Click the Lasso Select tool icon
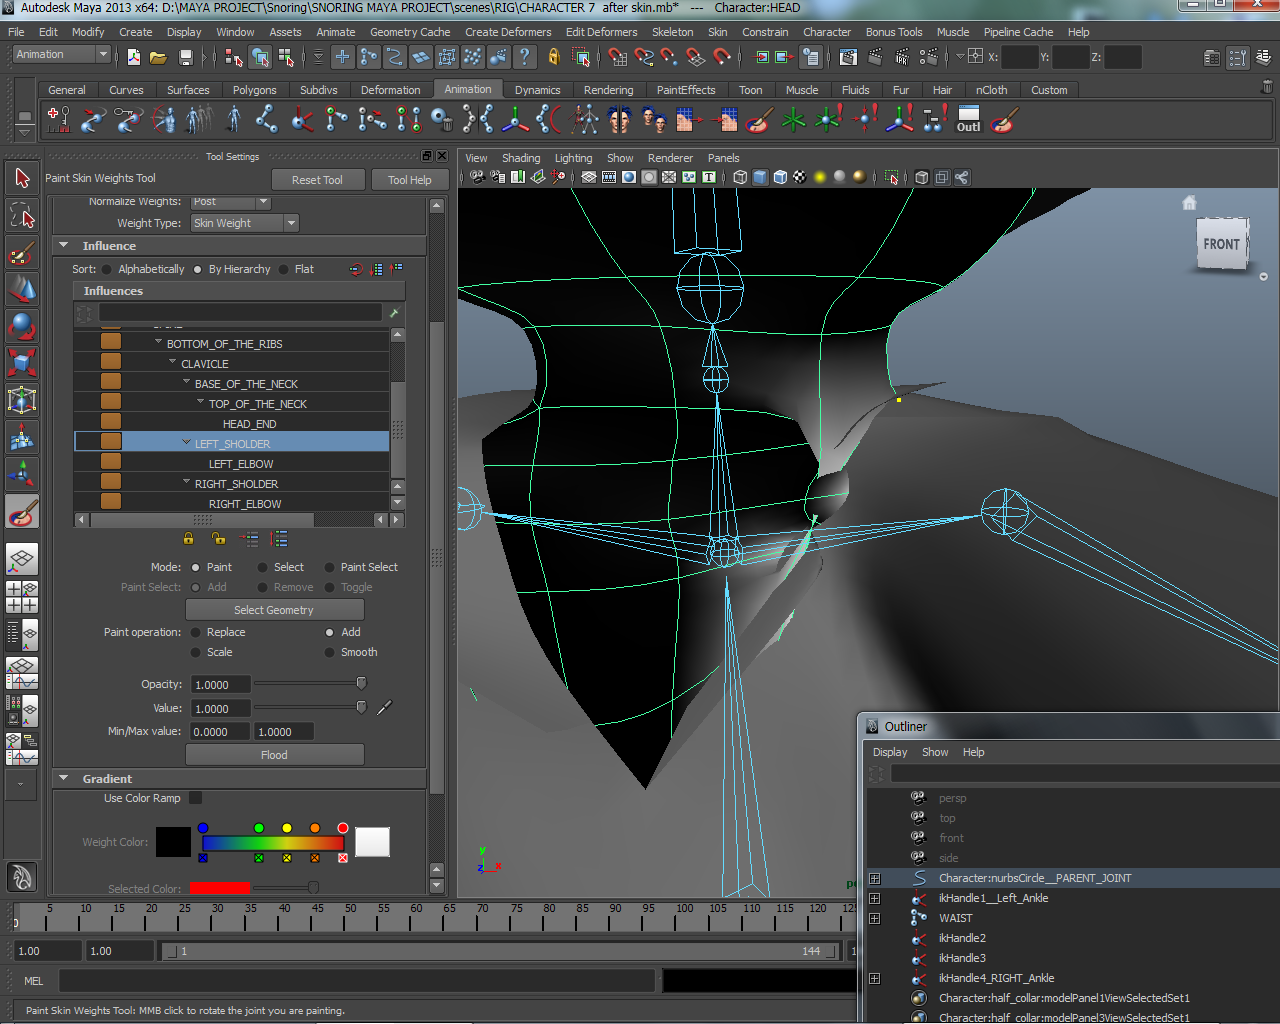This screenshot has width=1280, height=1024. click(x=22, y=215)
